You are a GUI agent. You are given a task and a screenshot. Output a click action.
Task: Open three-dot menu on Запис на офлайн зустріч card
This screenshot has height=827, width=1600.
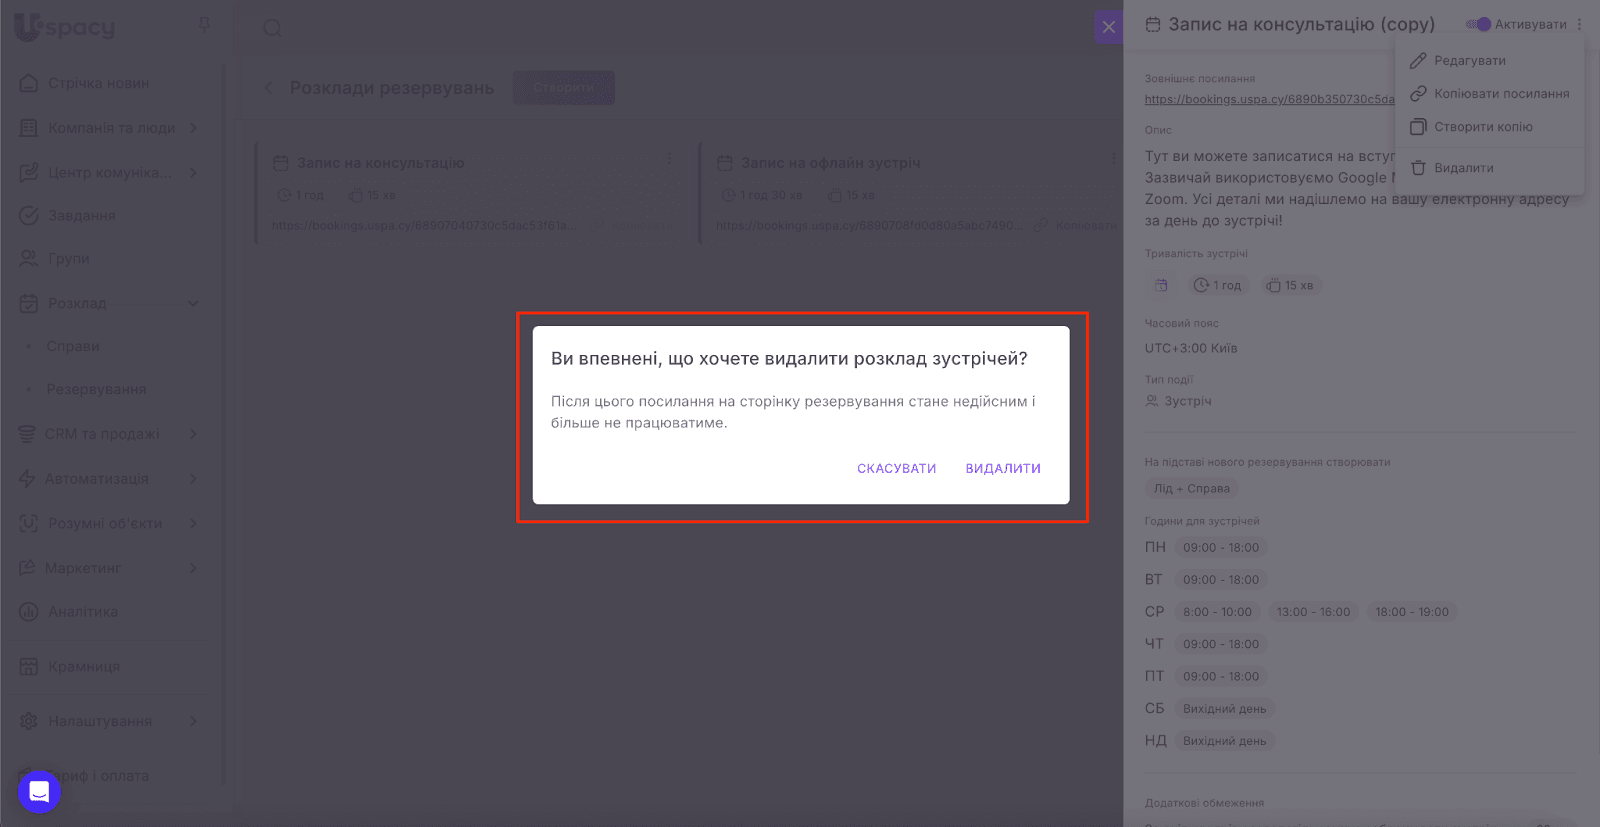pyautogui.click(x=1113, y=159)
